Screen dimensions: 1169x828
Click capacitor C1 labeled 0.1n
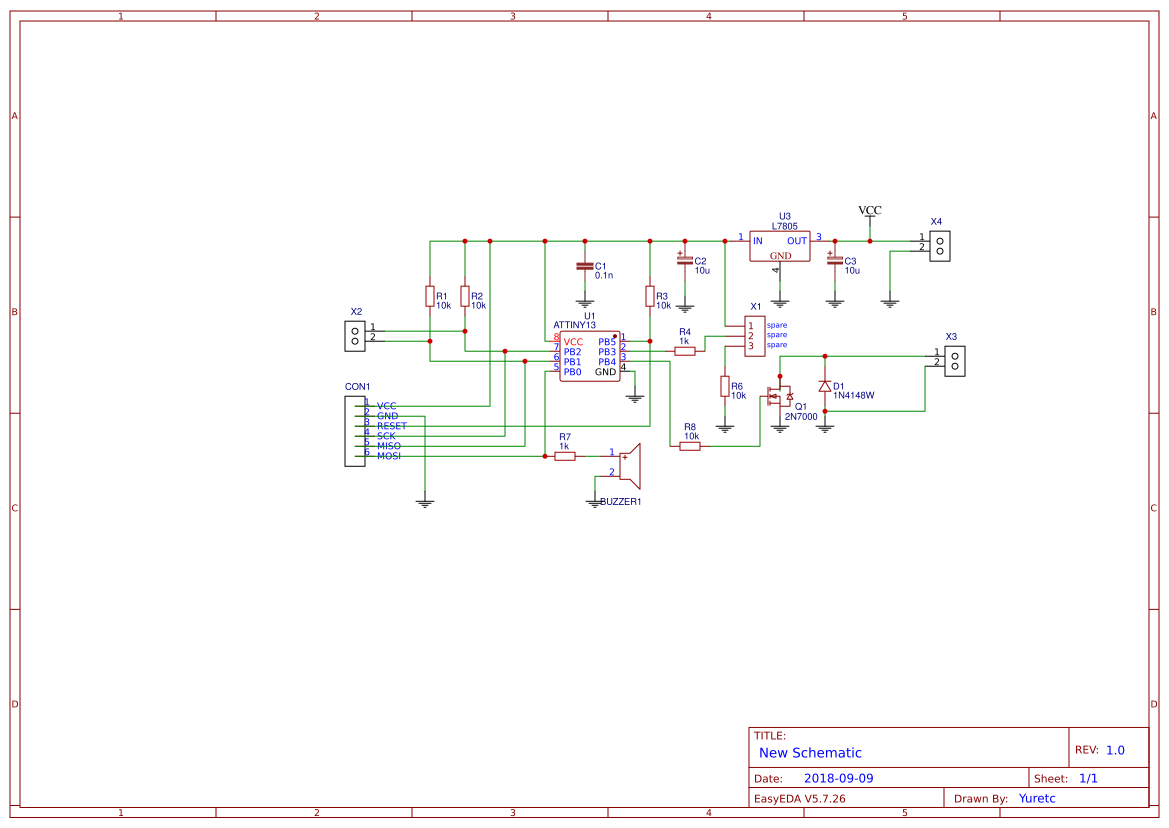(x=585, y=265)
